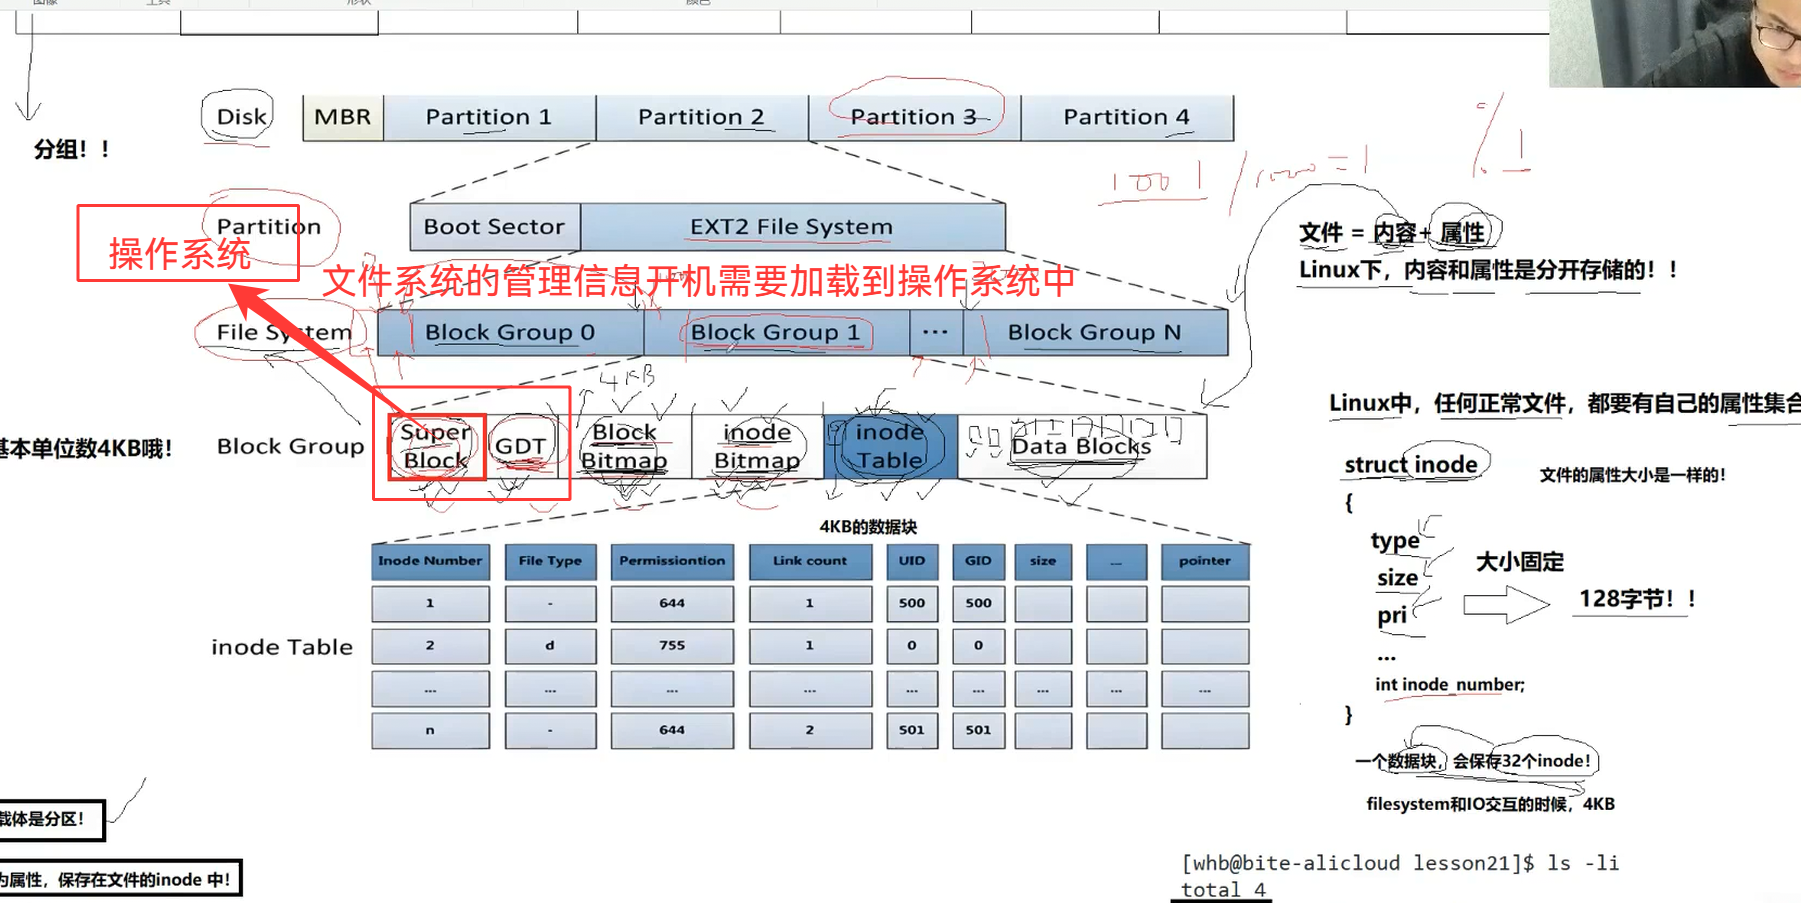This screenshot has width=1801, height=903.
Task: Select the GDT cell
Action: tap(521, 446)
